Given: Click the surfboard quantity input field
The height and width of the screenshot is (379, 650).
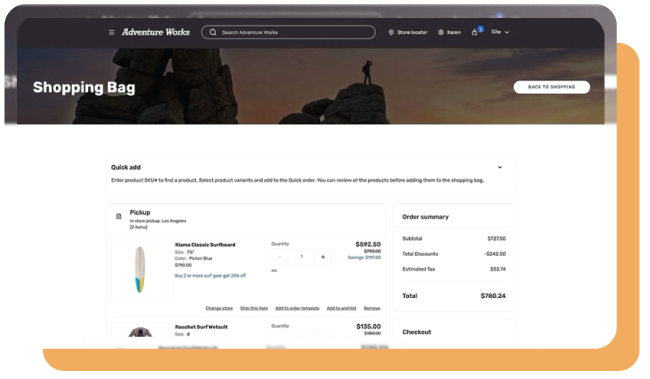Looking at the screenshot, I should (301, 257).
